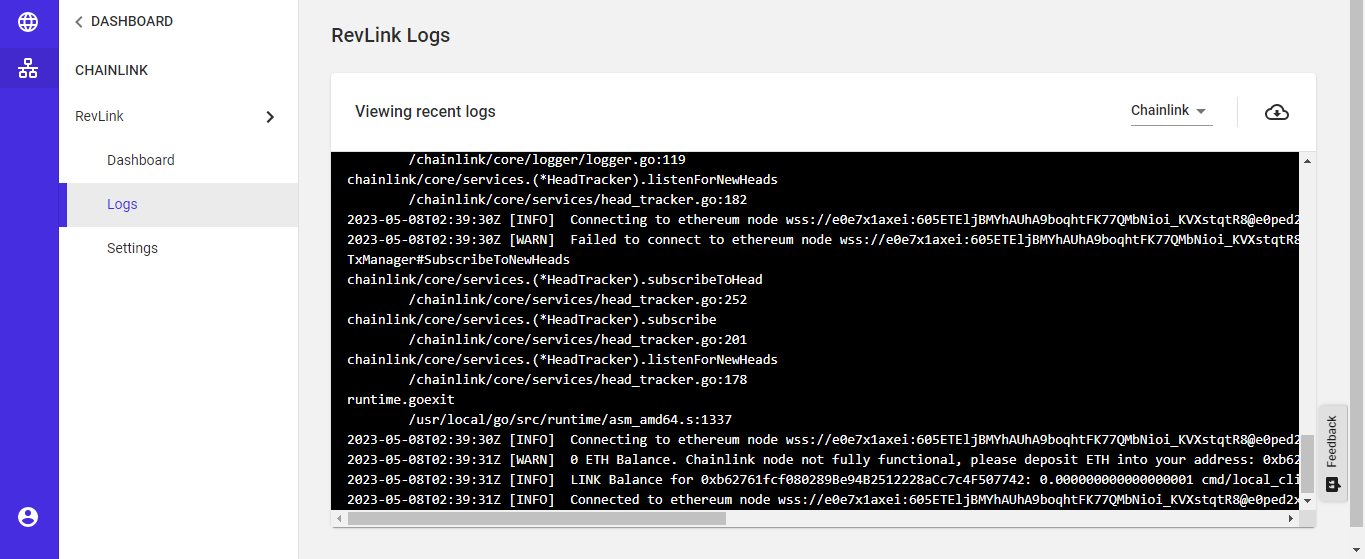1365x559 pixels.
Task: Click the '(*HeadTracker).subscribe' log line
Action: (x=532, y=319)
